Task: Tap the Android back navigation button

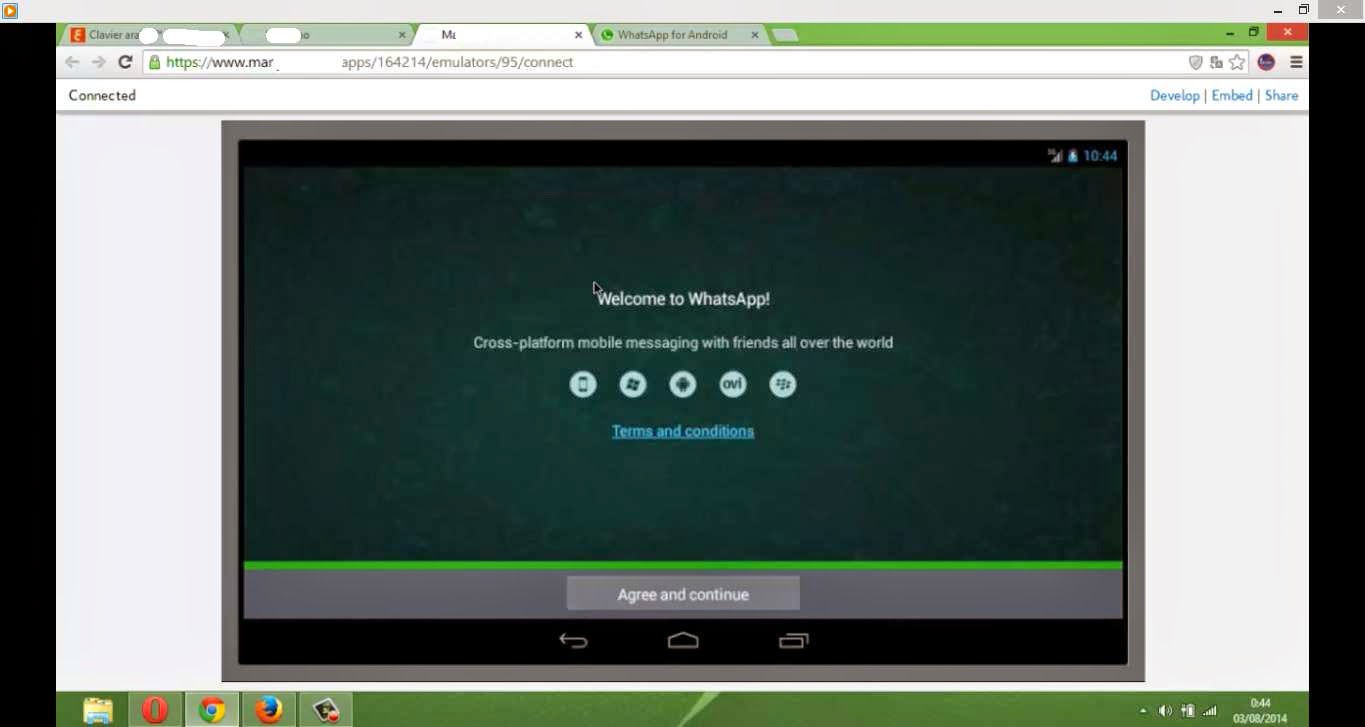Action: (573, 641)
